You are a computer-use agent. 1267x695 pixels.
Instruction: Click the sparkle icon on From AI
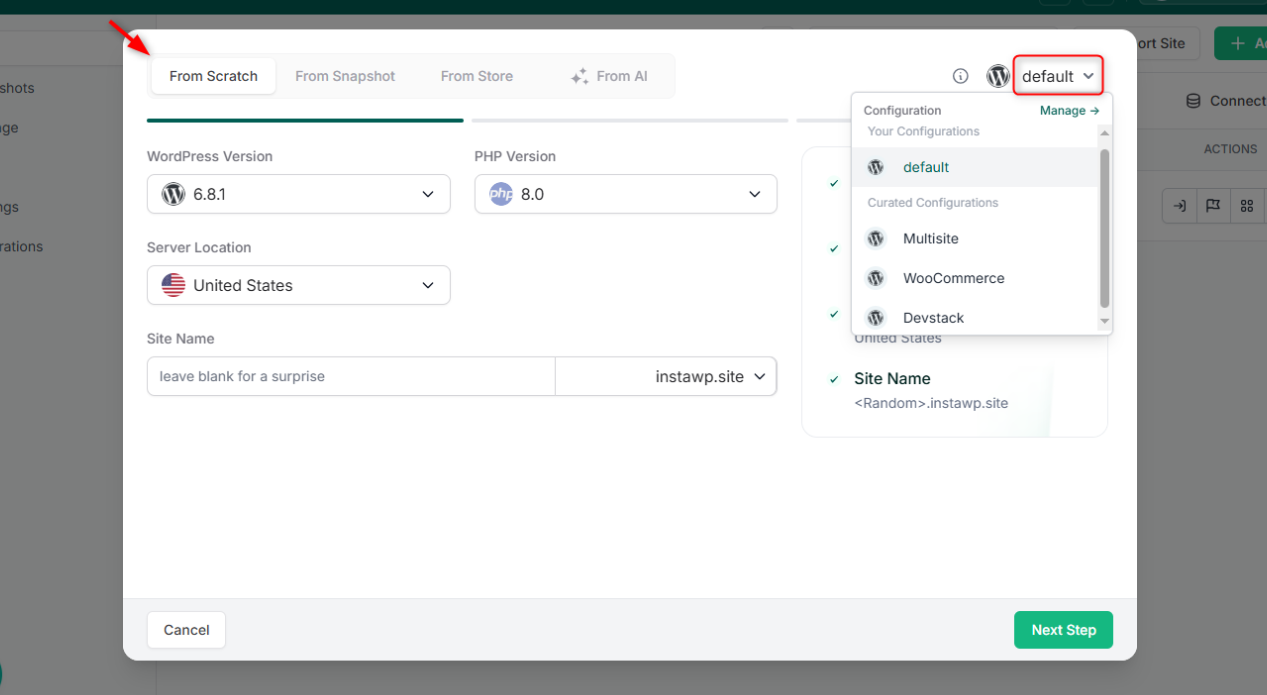pyautogui.click(x=578, y=75)
